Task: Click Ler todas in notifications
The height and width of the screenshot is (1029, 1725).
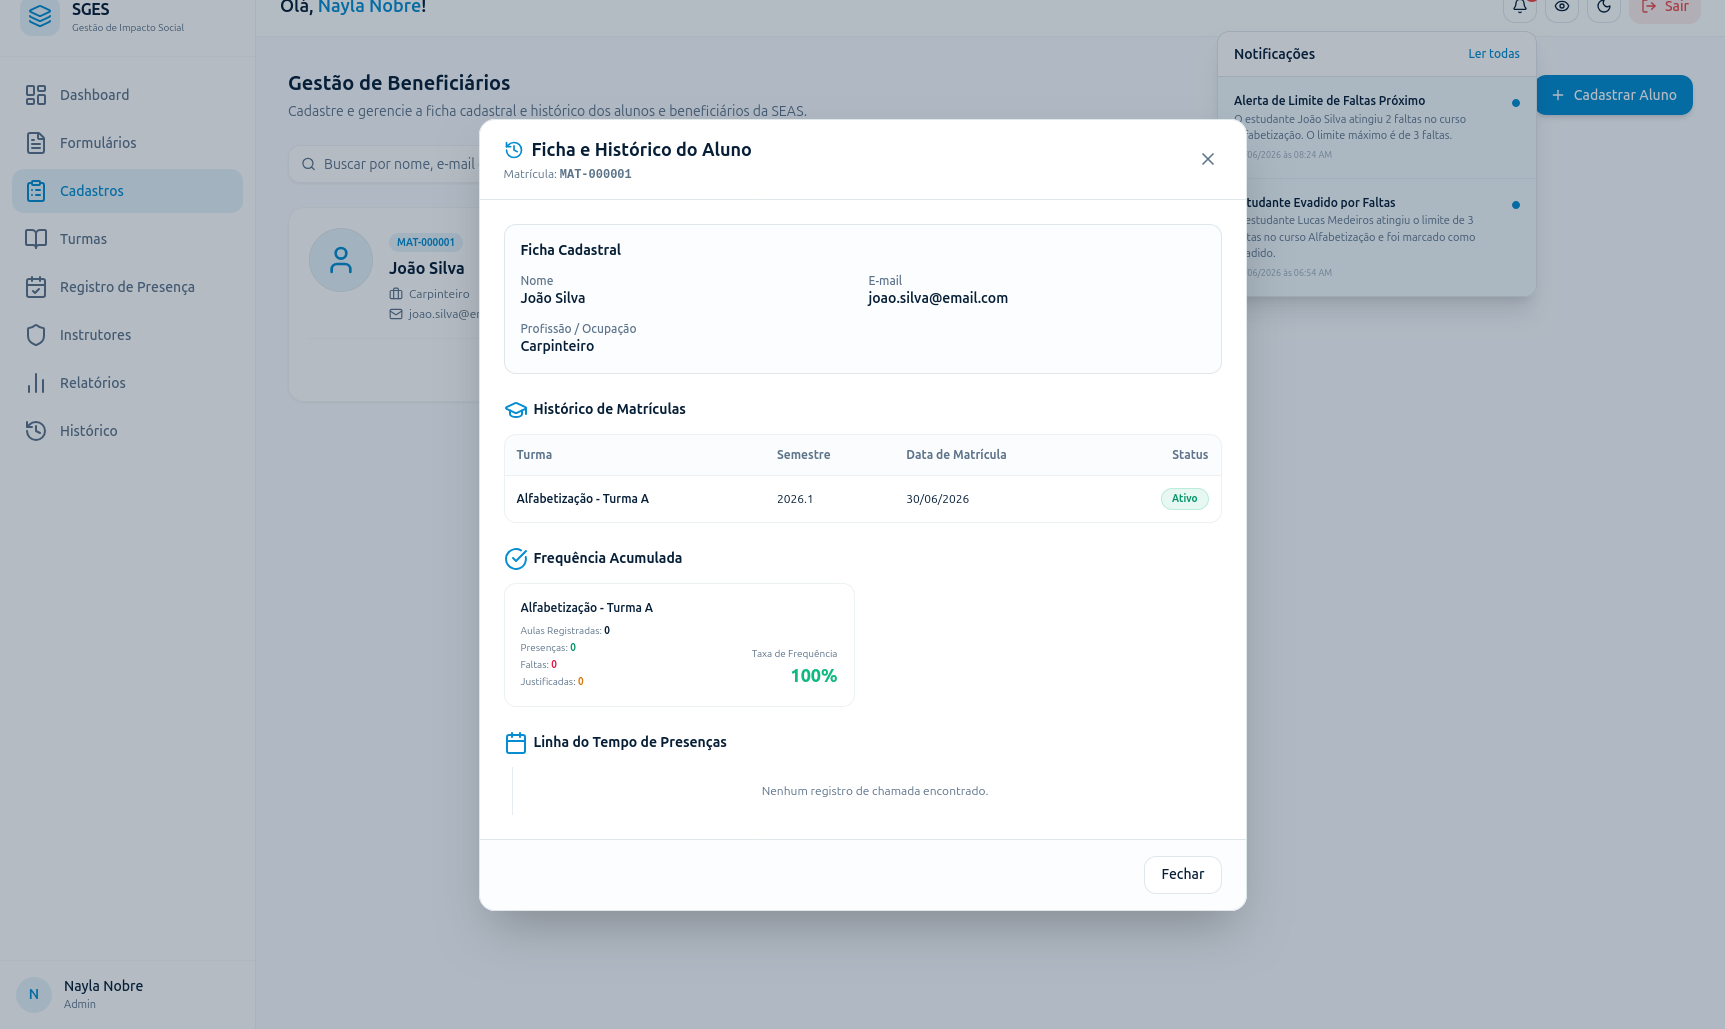Action: point(1493,54)
